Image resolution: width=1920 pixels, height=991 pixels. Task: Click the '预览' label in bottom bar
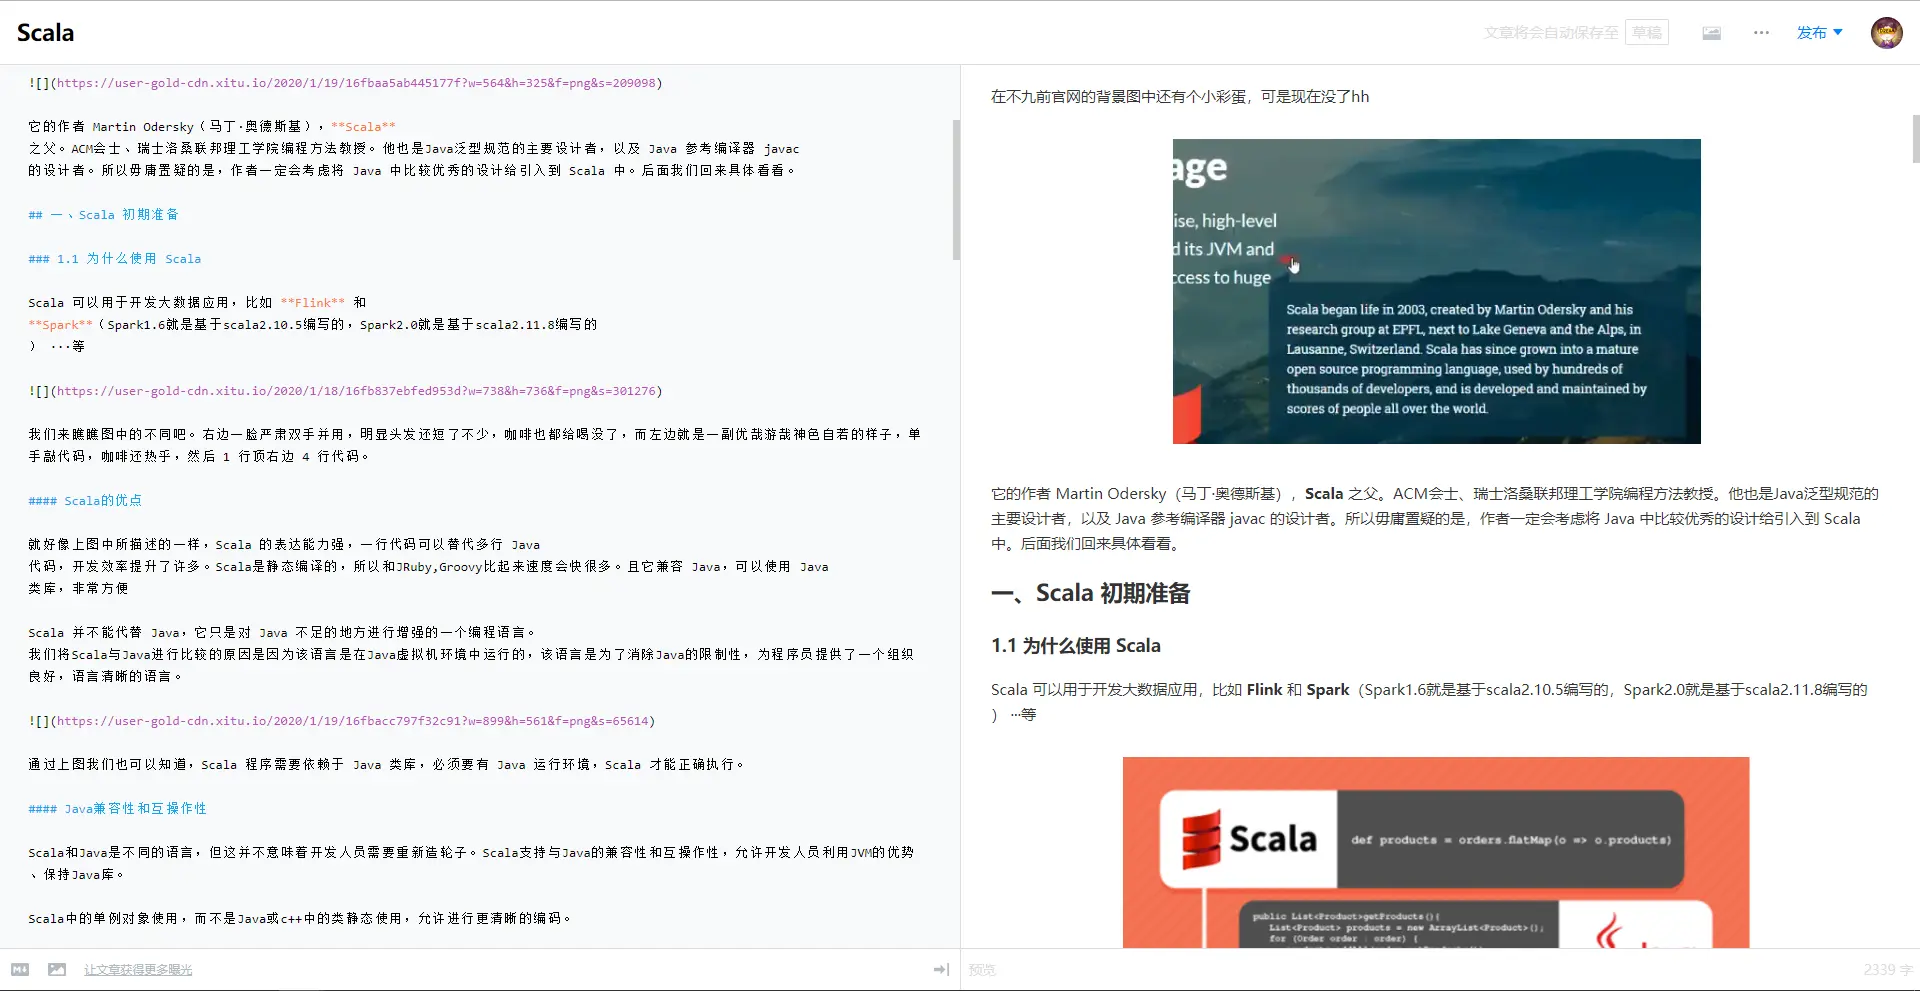pyautogui.click(x=982, y=970)
